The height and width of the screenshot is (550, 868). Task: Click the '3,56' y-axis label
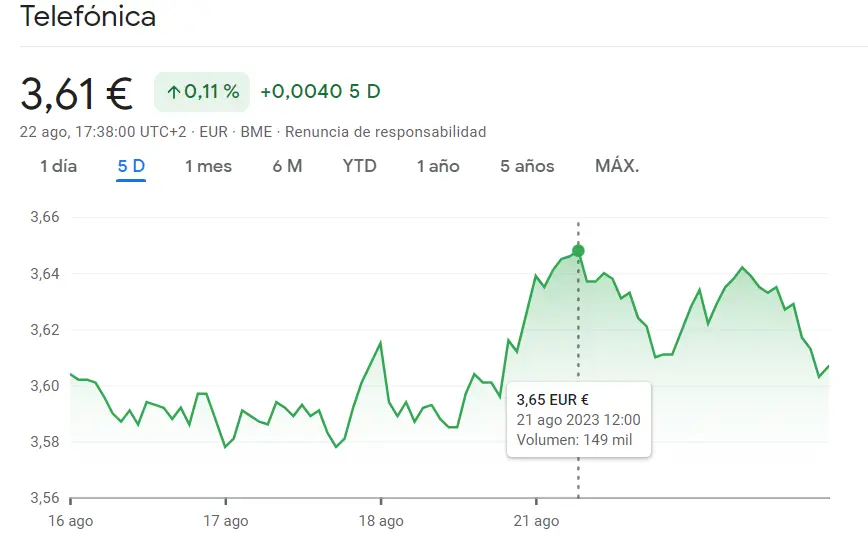45,497
